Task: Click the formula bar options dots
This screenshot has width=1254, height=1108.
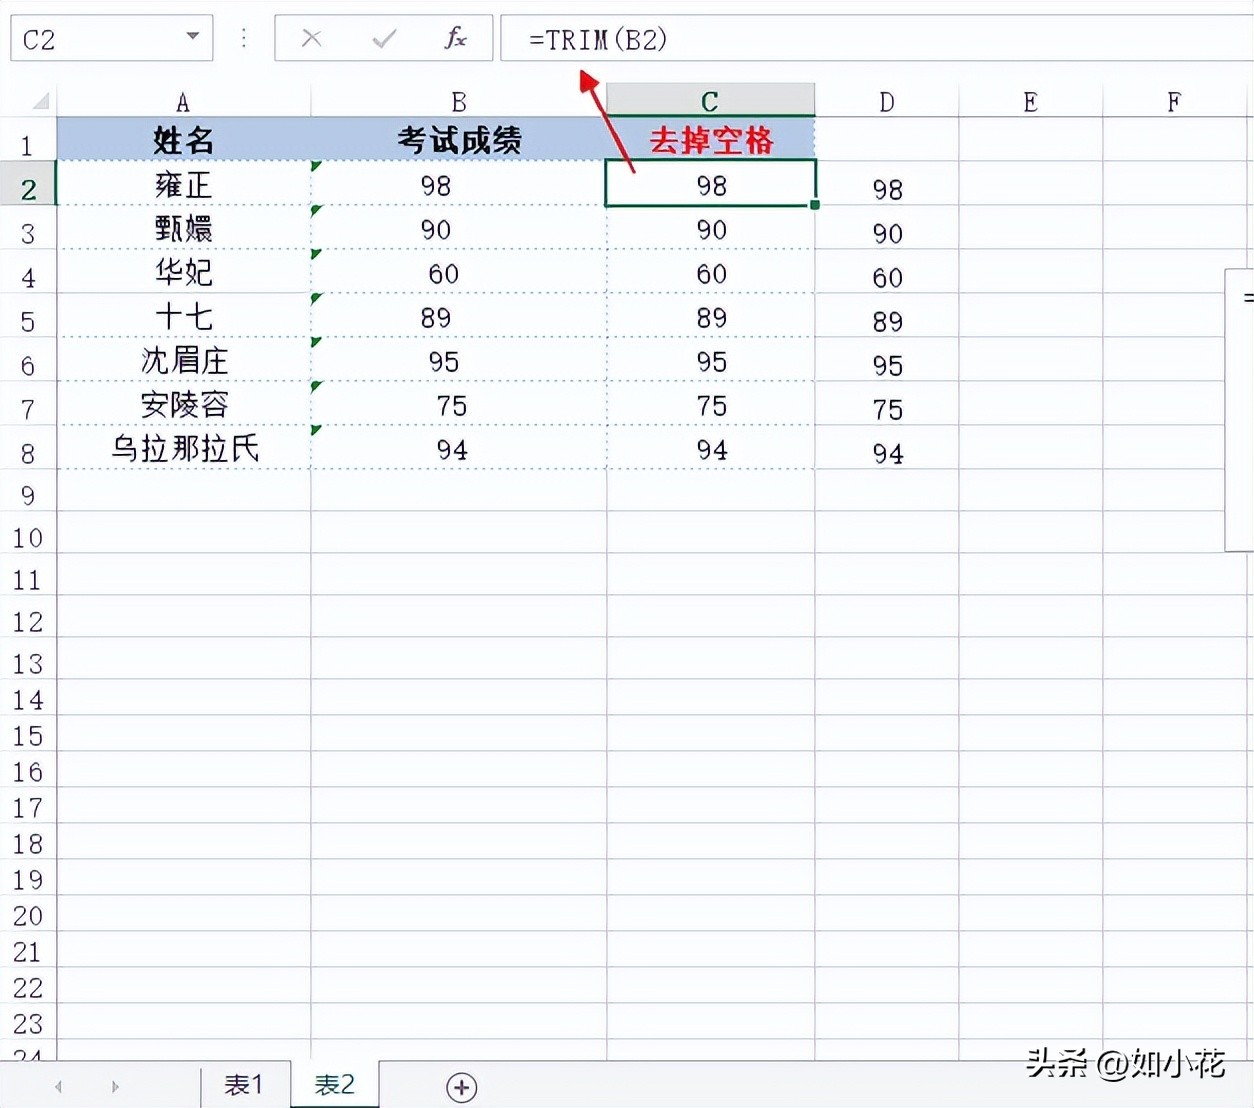Action: click(244, 39)
